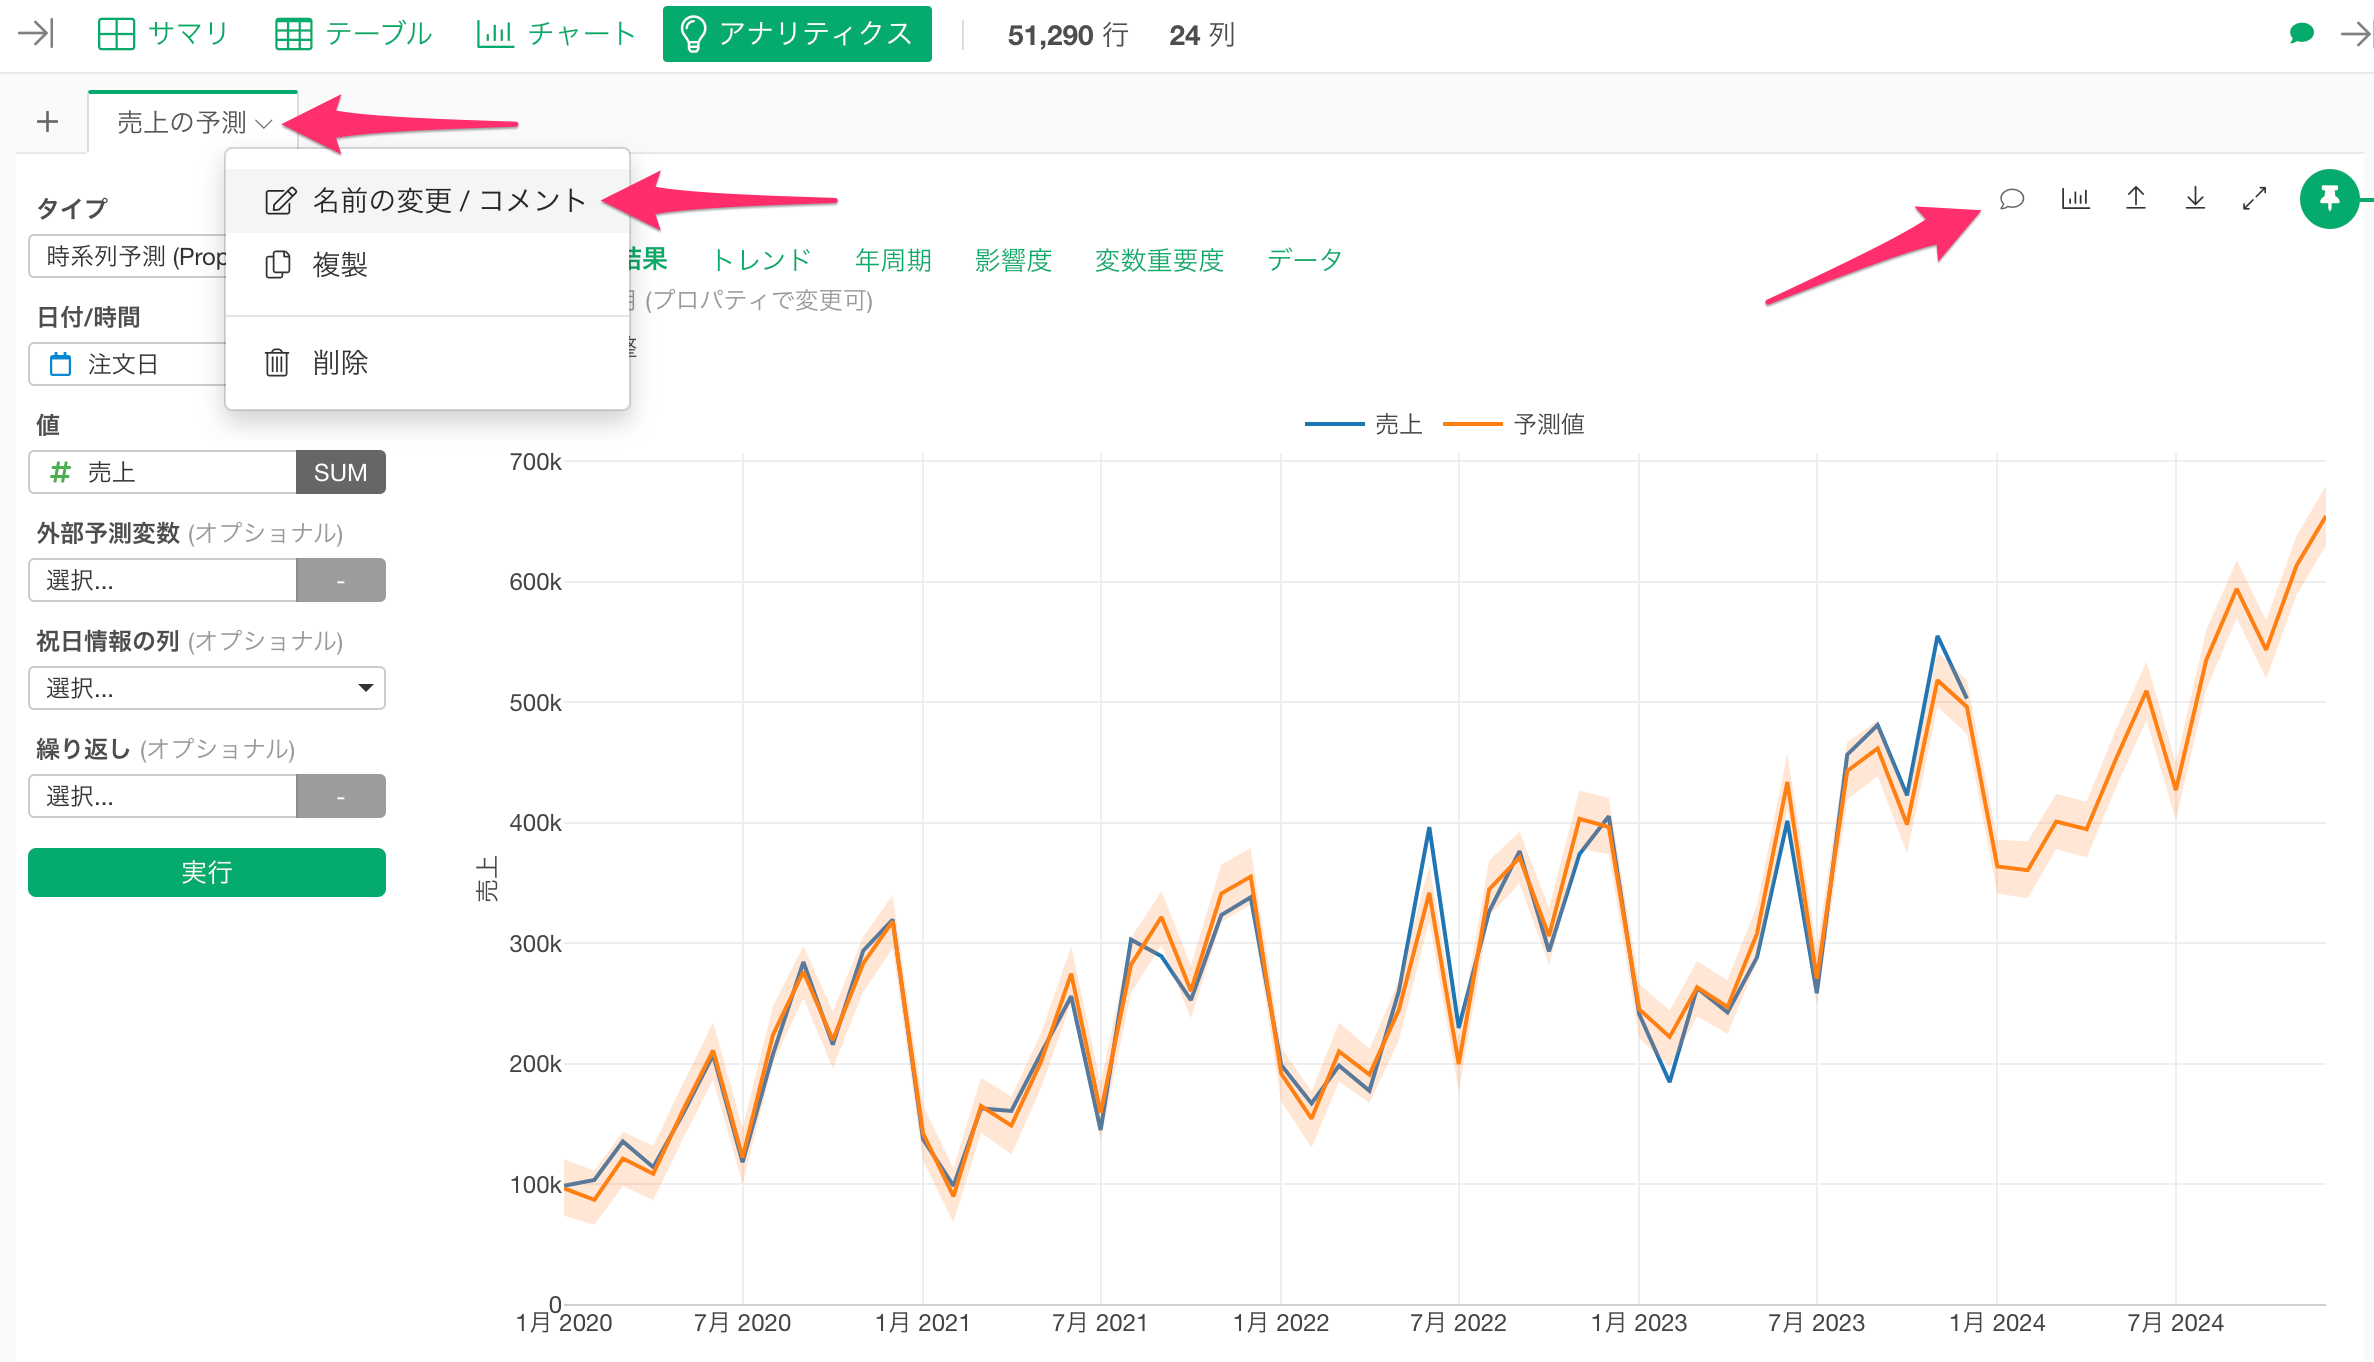
Task: Open the SUM aggregation selector for 売上
Action: (x=340, y=472)
